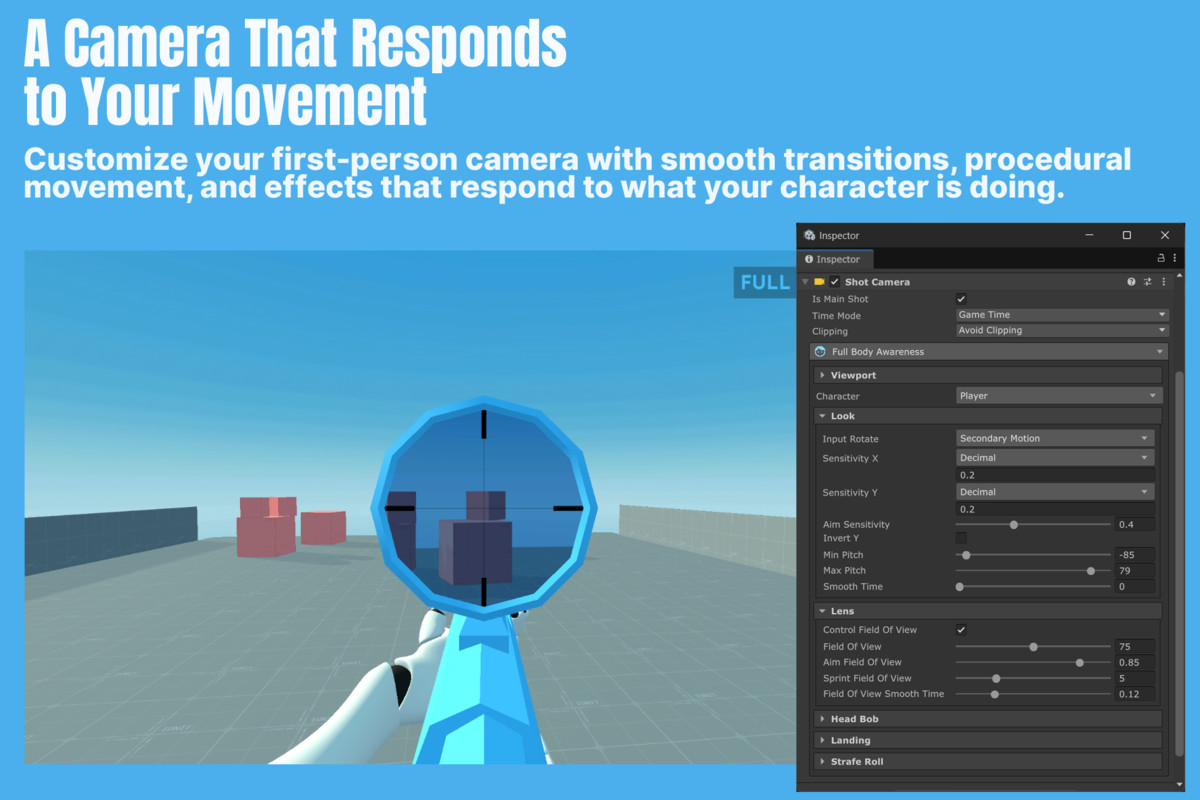Viewport: 1200px width, 800px height.
Task: Click the Sprint Field Of View slider
Action: [x=1033, y=678]
